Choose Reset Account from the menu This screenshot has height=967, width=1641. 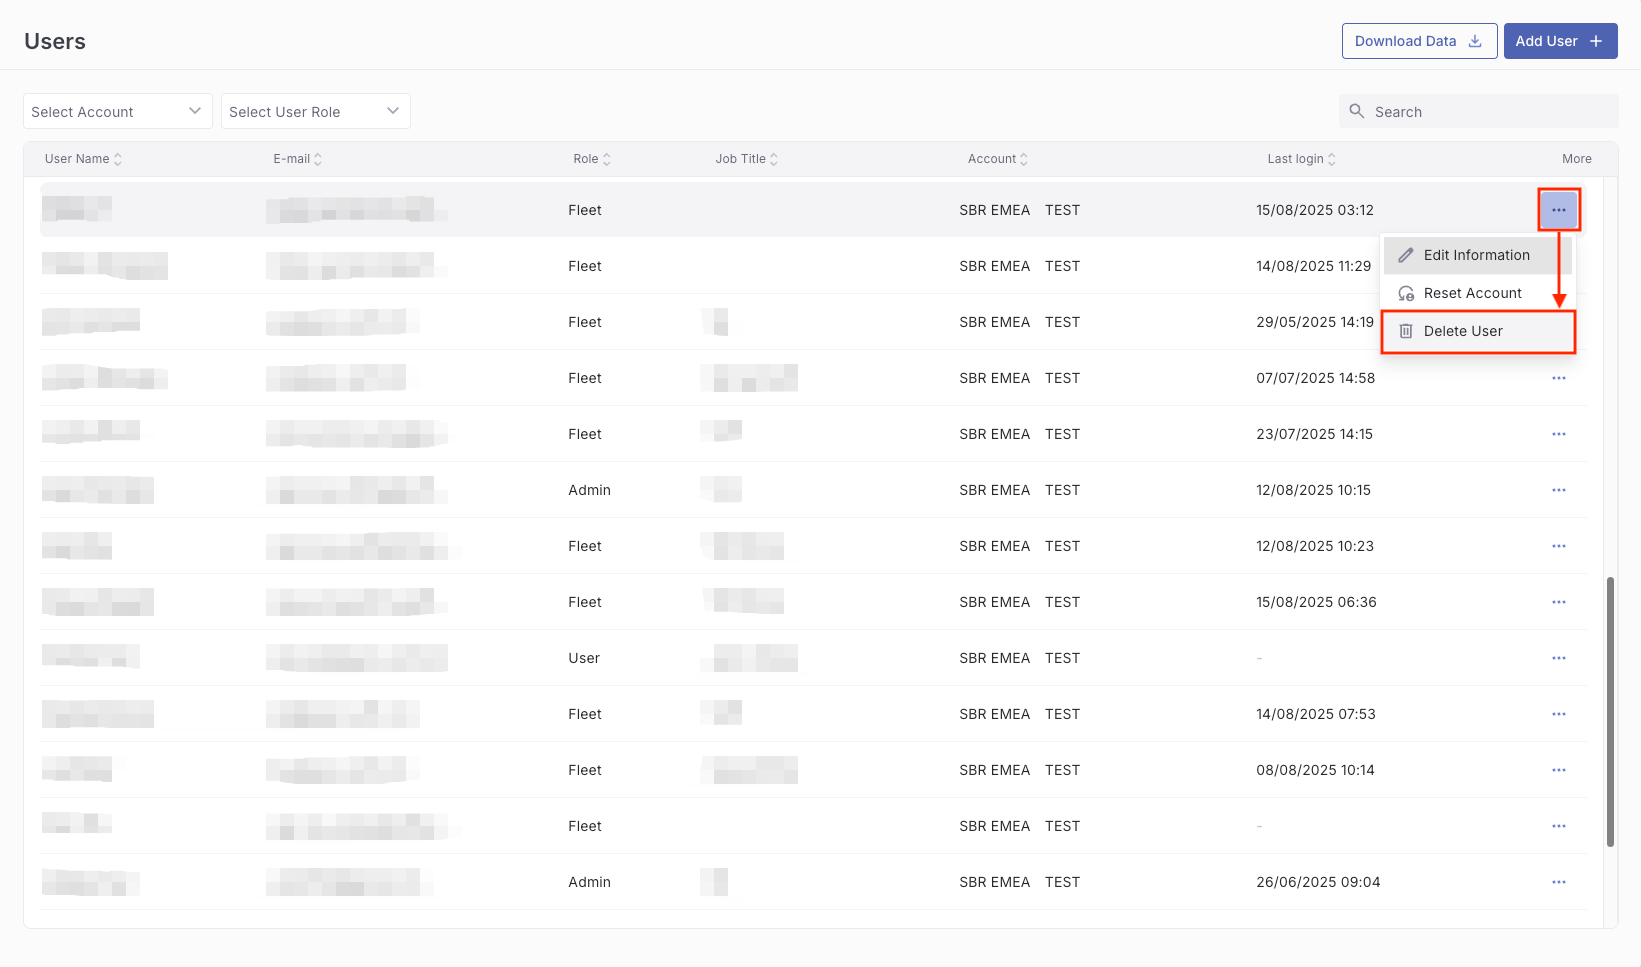coord(1478,293)
